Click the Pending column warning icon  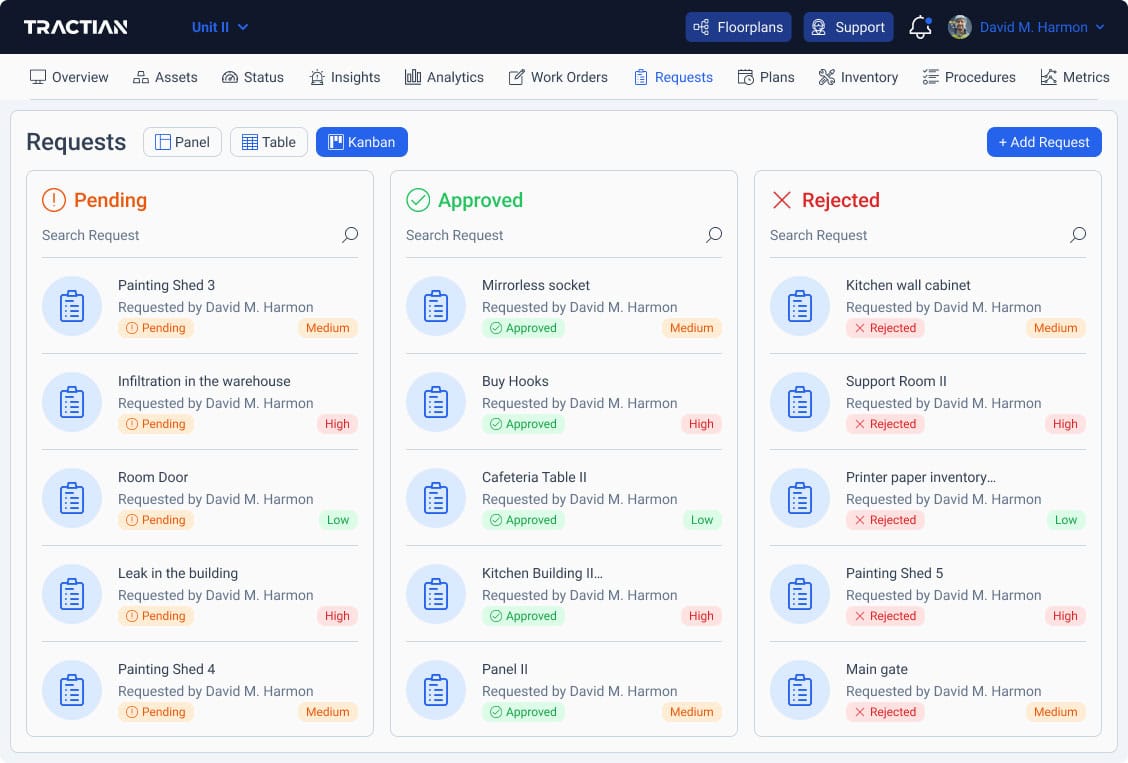(54, 200)
